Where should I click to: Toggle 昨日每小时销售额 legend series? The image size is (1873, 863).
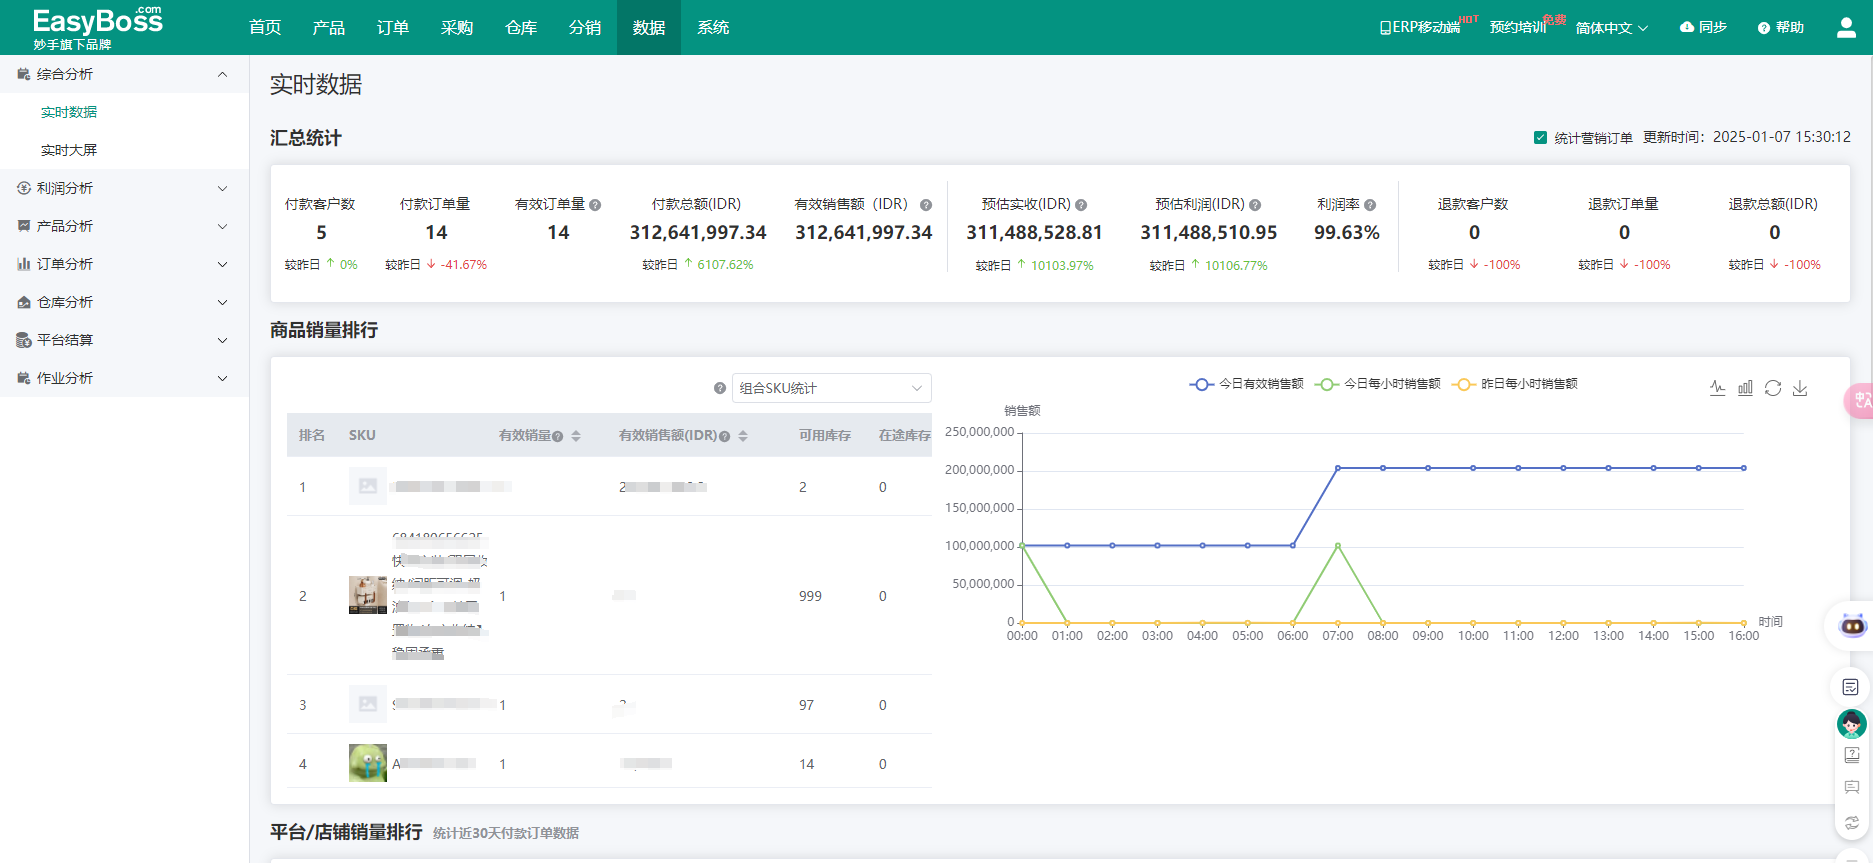pos(1515,384)
